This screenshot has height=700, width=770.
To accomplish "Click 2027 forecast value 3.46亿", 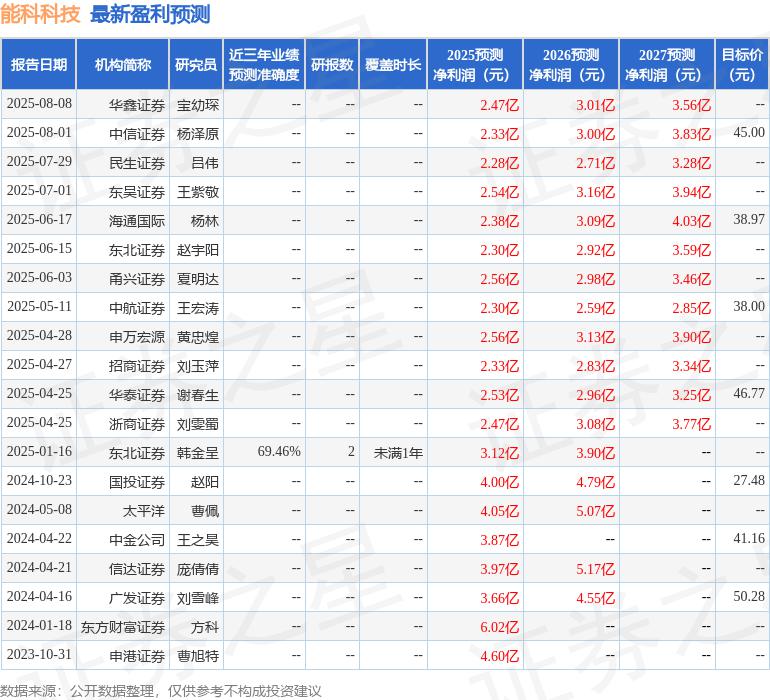I will coord(691,279).
